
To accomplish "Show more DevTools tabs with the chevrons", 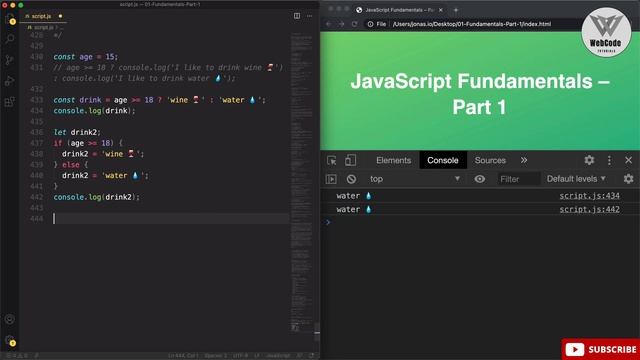I will point(524,160).
